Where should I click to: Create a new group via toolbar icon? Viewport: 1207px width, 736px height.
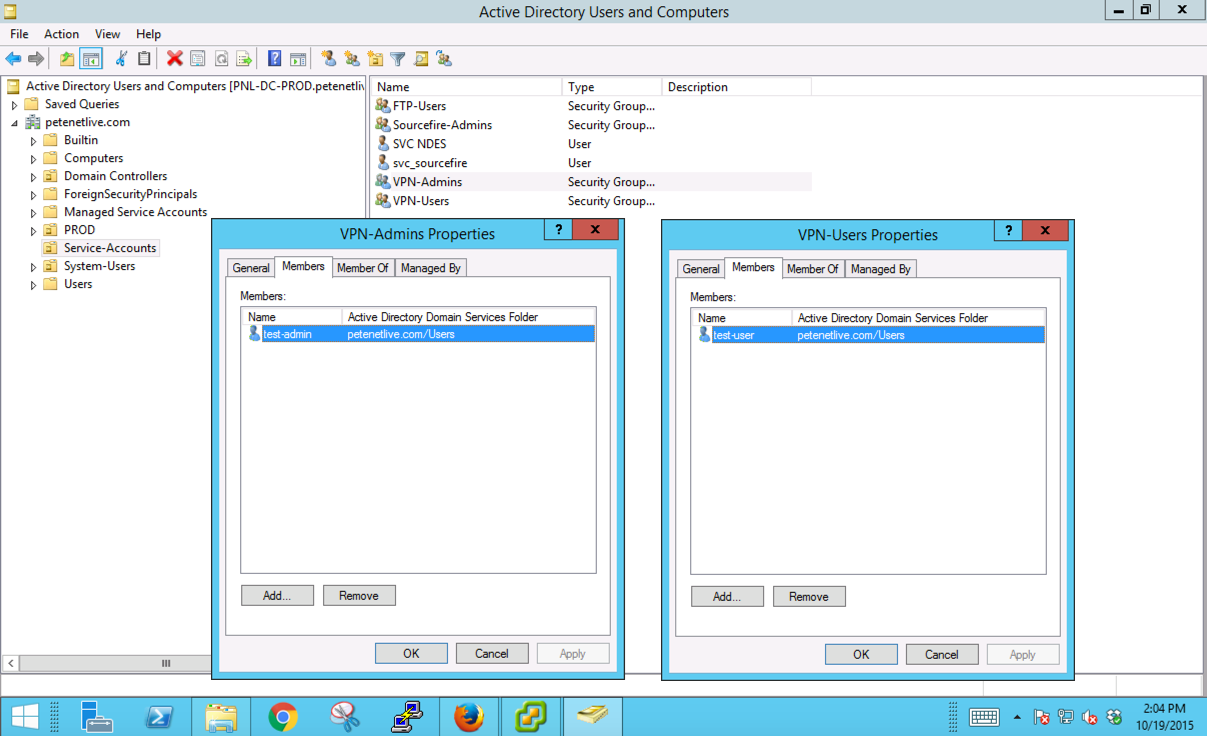click(352, 59)
